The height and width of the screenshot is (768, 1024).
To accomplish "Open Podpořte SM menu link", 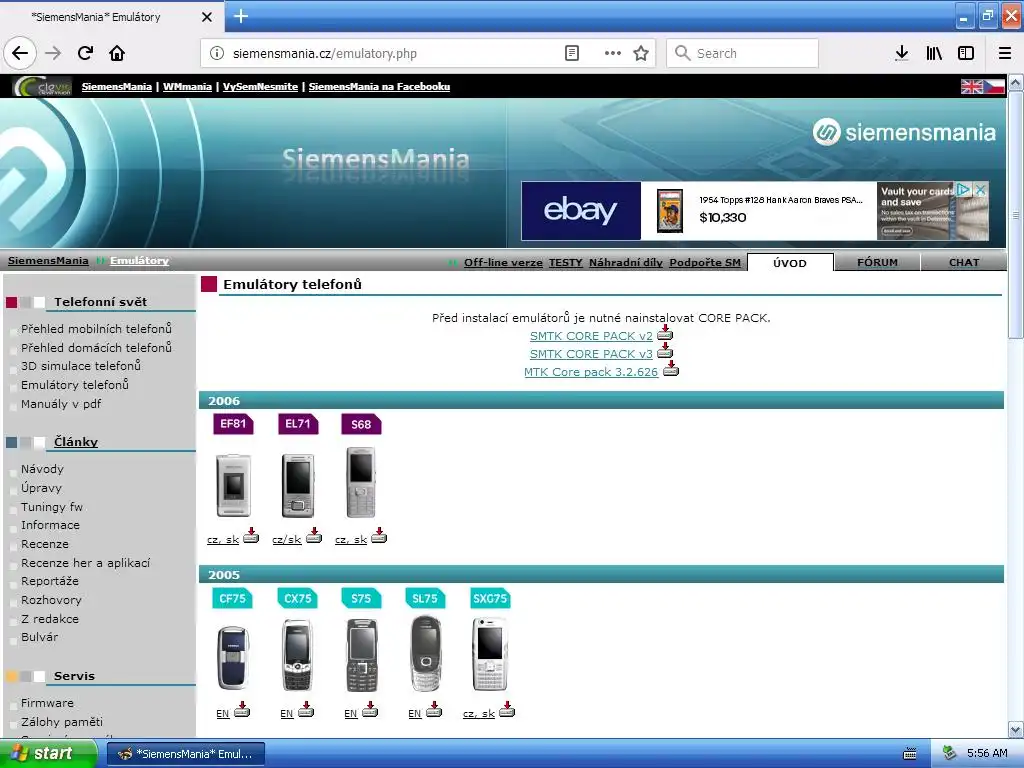I will click(705, 263).
